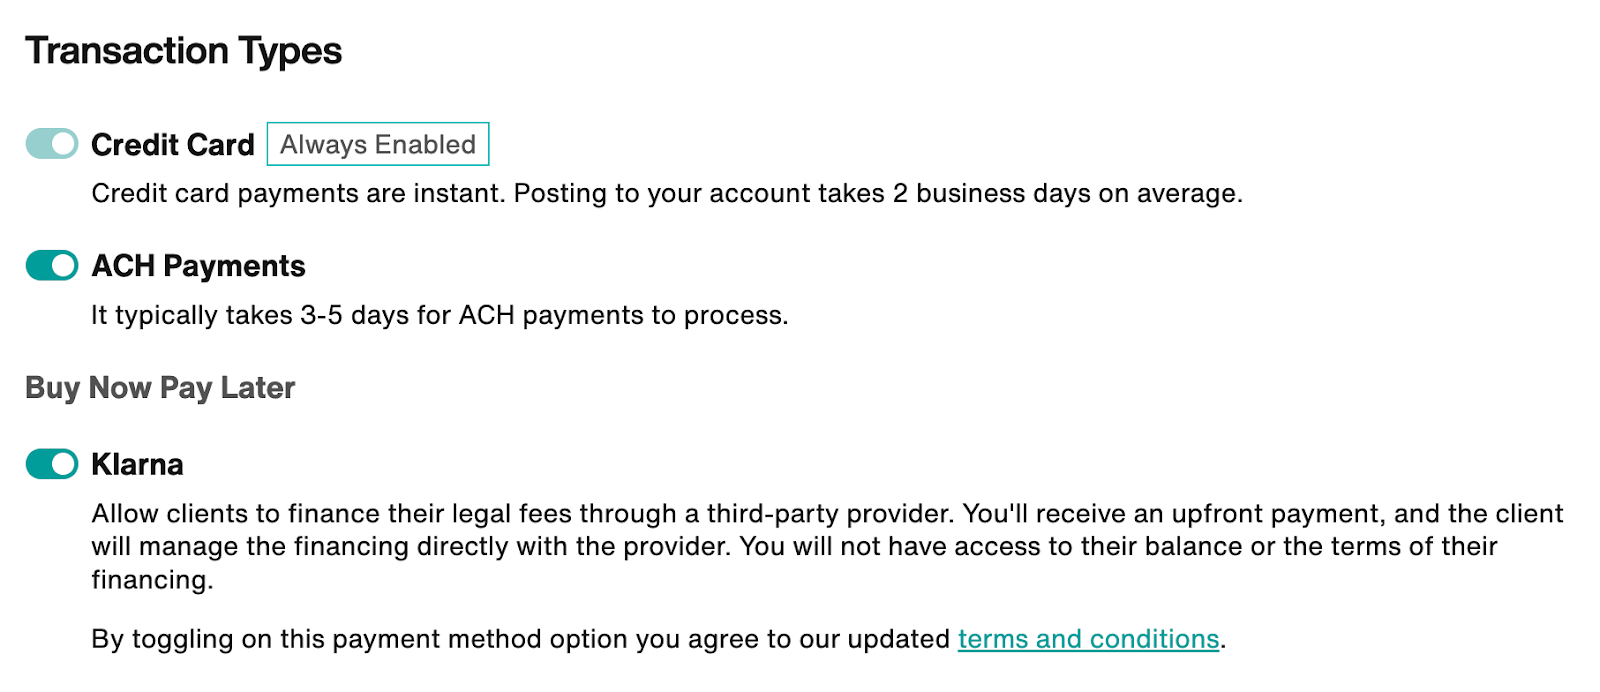The image size is (1600, 692).
Task: Click the word "financing." ending Klarna description
Action: [x=152, y=580]
